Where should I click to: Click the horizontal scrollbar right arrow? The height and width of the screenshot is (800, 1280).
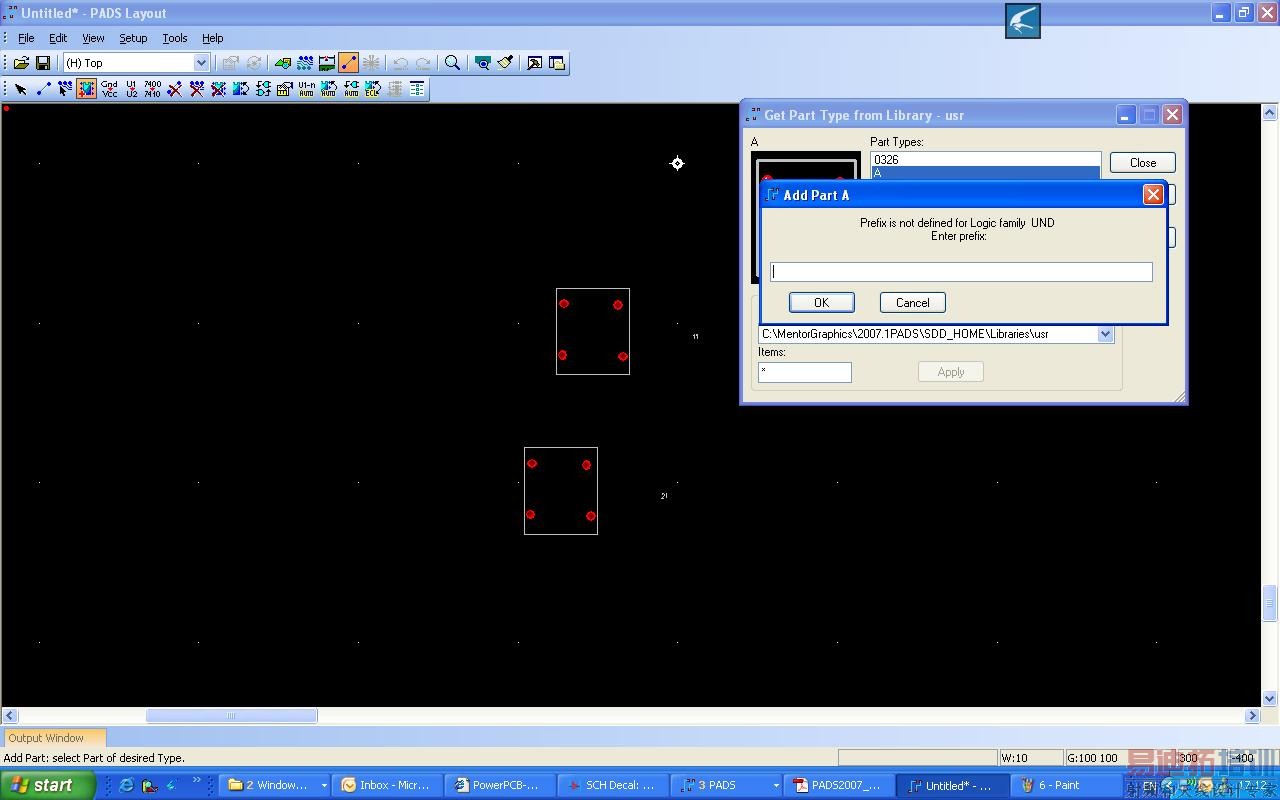[x=1252, y=715]
